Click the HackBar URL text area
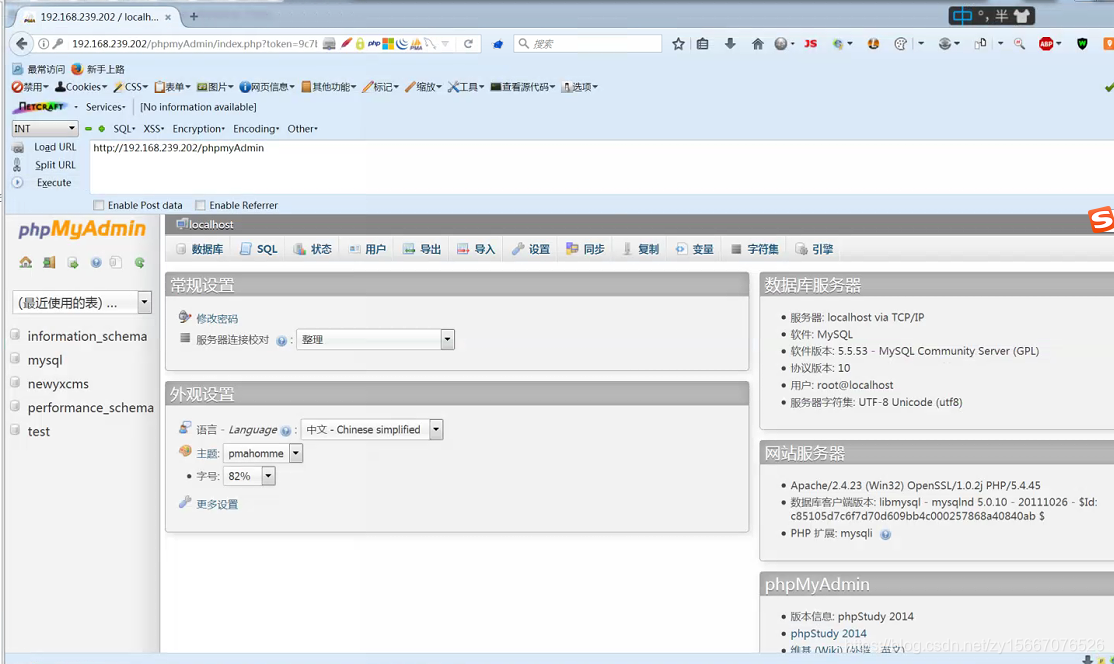1114x664 pixels. click(601, 167)
